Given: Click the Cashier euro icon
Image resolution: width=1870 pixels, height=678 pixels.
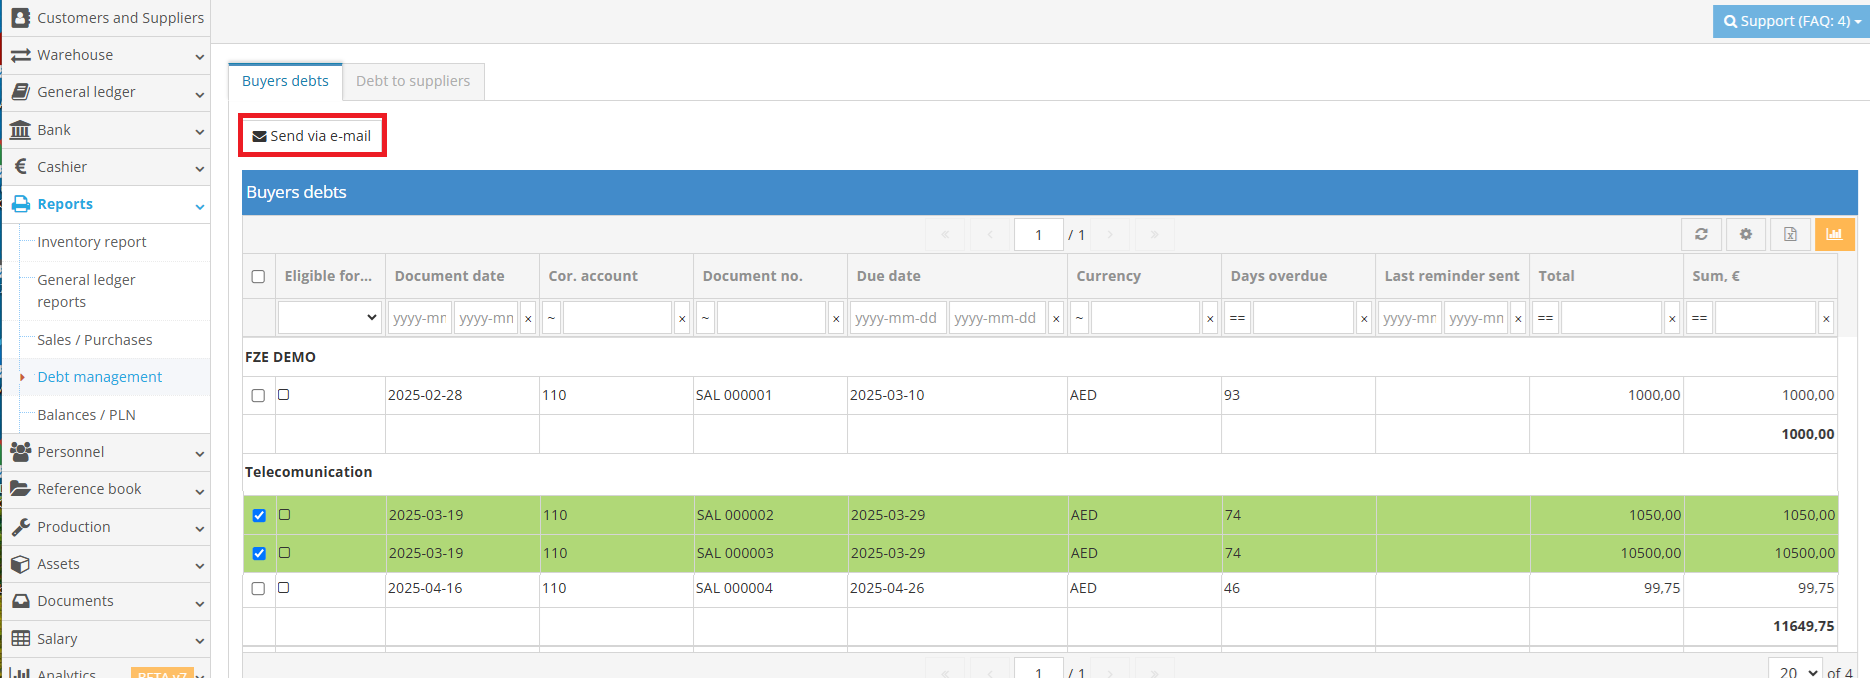Looking at the screenshot, I should [20, 167].
